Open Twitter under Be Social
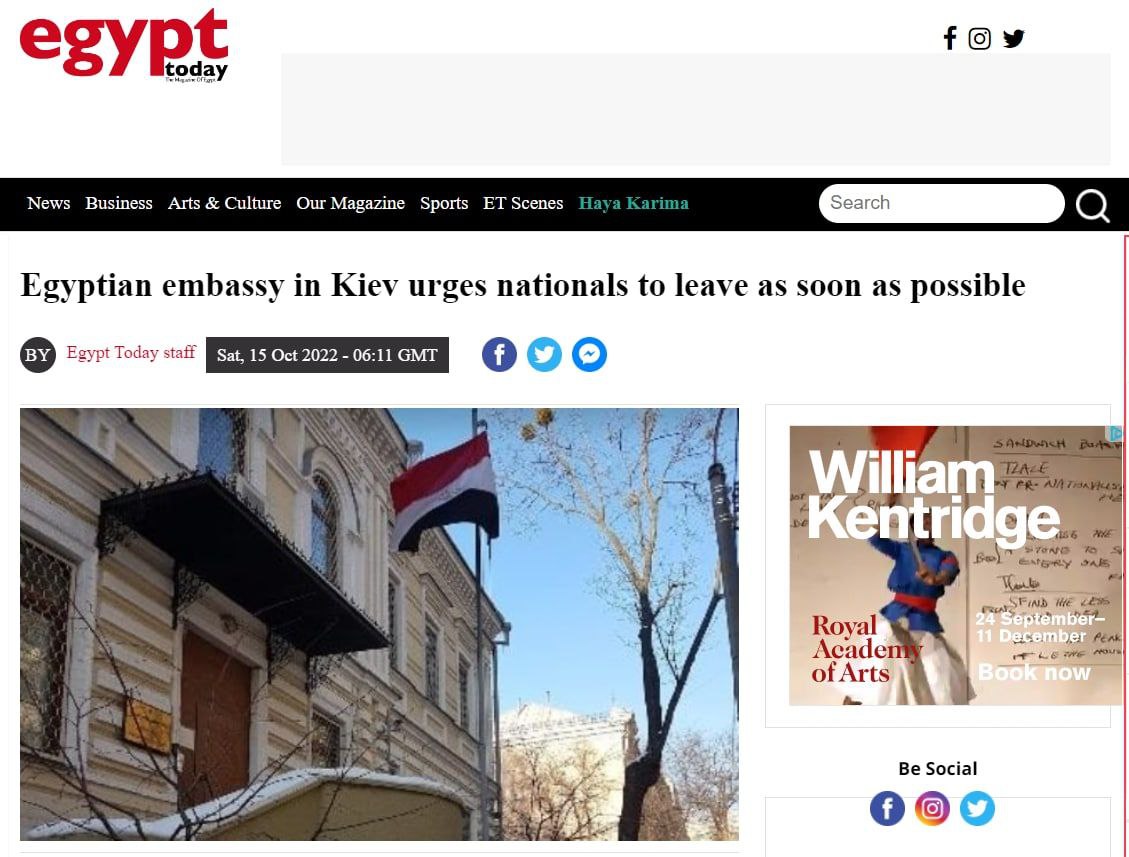1129x857 pixels. click(977, 808)
